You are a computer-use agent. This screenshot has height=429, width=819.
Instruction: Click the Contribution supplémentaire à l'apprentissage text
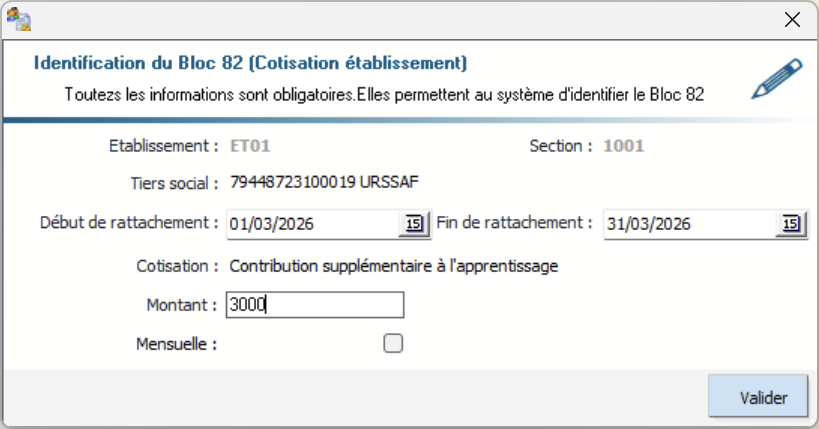[x=394, y=266]
